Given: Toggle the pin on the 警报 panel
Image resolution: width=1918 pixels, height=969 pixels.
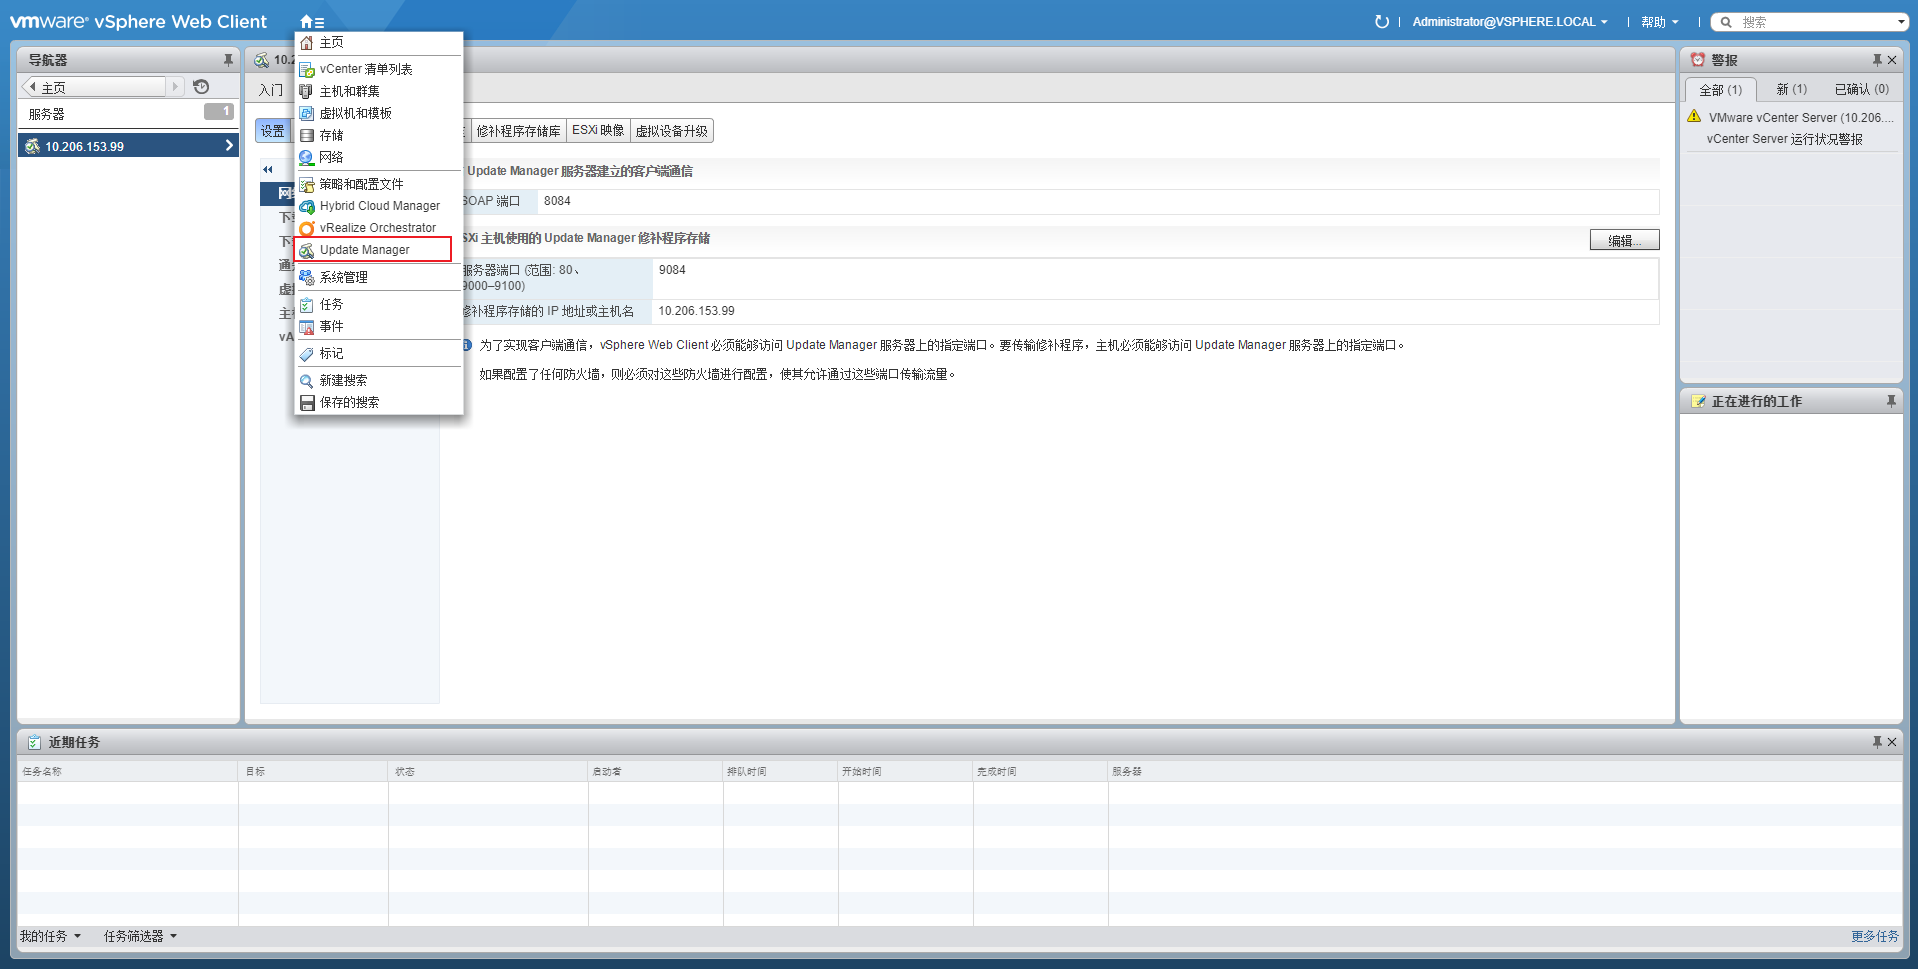Looking at the screenshot, I should point(1878,59).
